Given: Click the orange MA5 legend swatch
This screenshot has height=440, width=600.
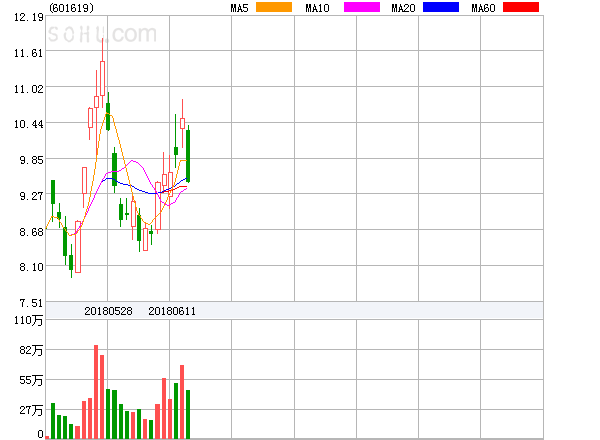Looking at the screenshot, I should tap(274, 7).
